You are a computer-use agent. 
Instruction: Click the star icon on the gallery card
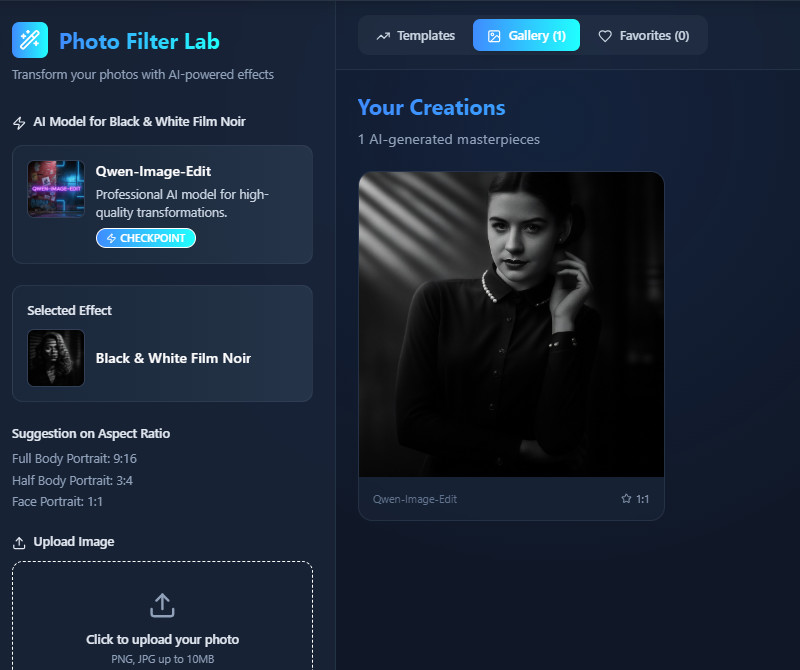(626, 498)
